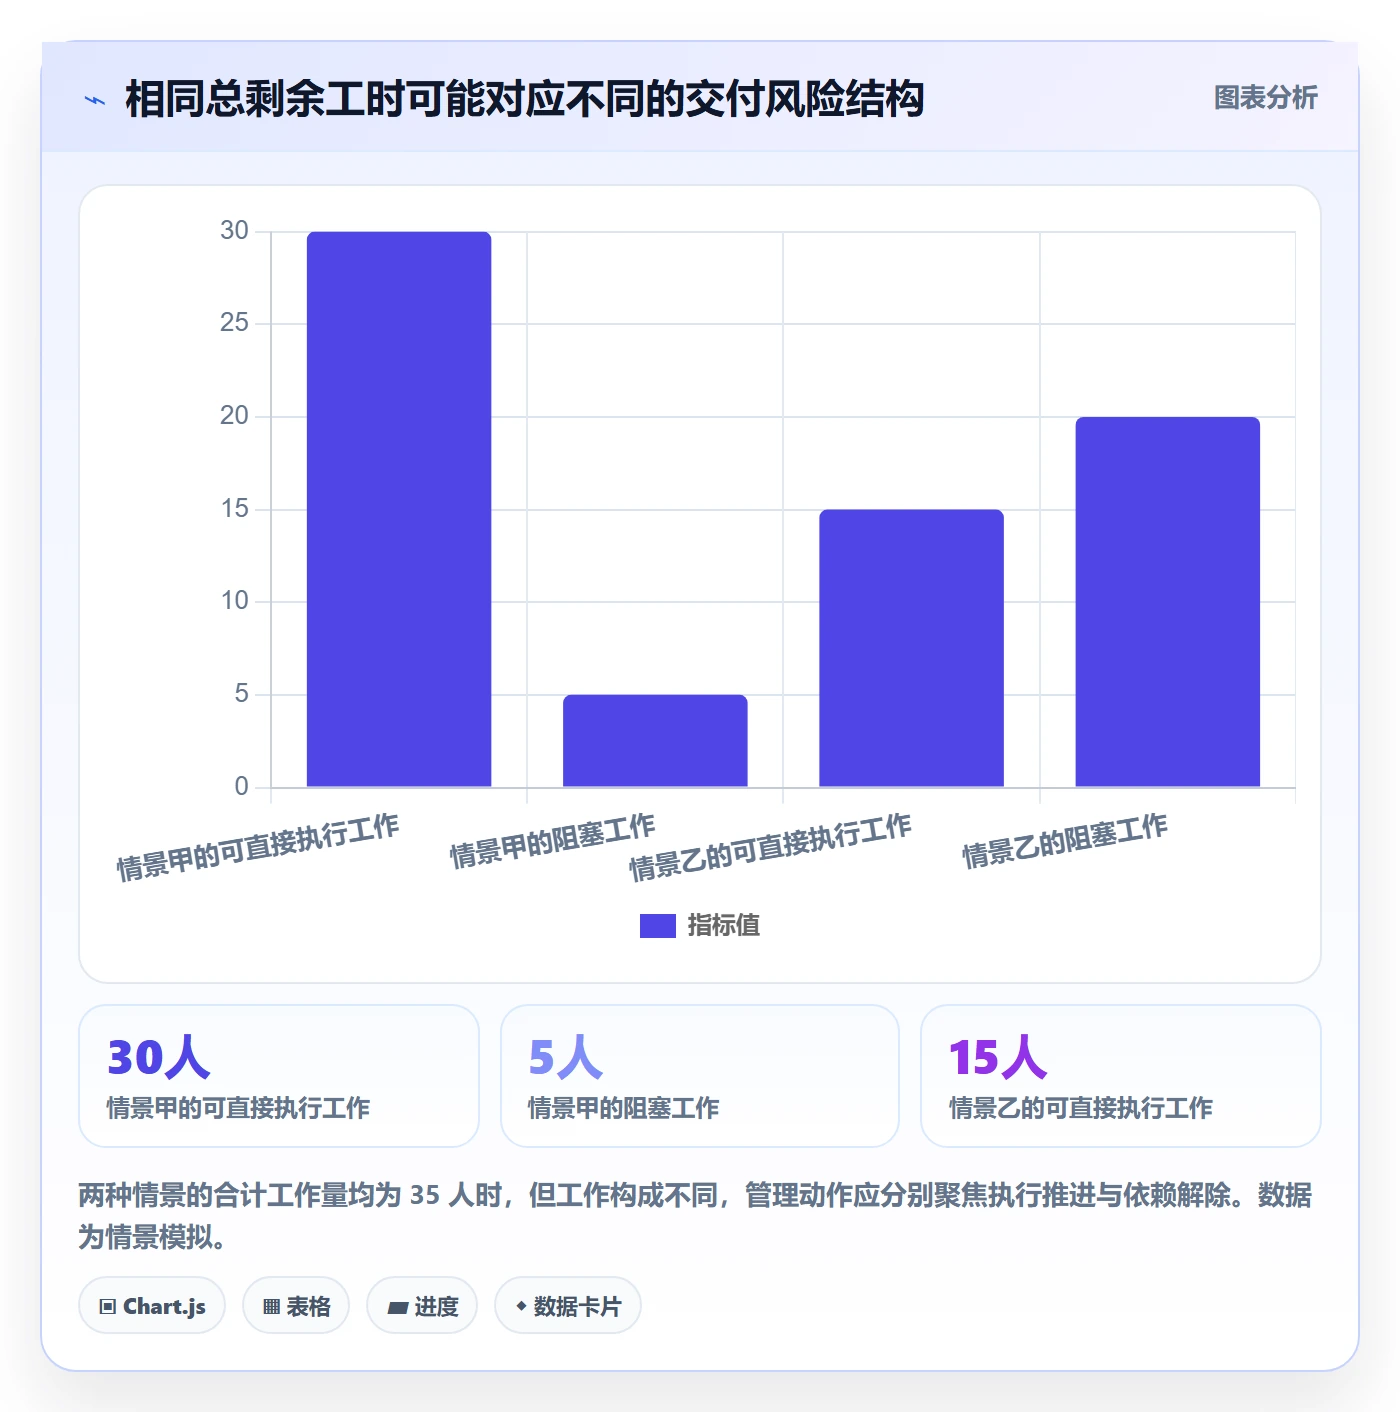Click the 5人 value in the data card
Screen dimensions: 1400x1412
pyautogui.click(x=566, y=1057)
